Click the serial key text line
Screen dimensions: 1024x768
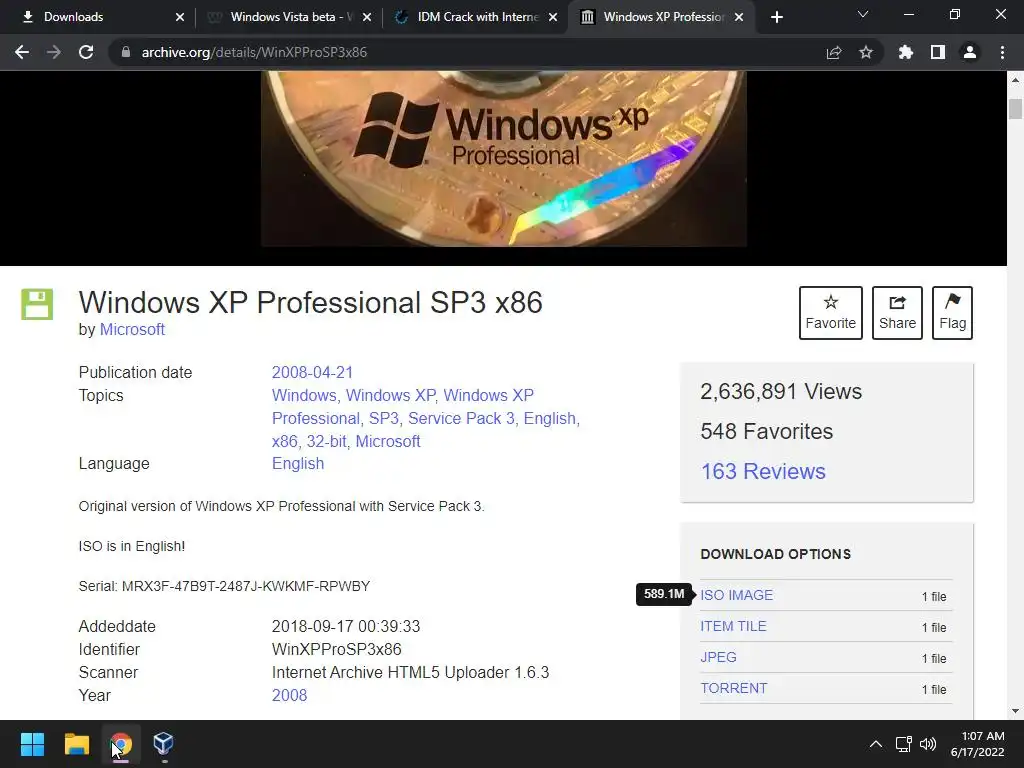[224, 586]
